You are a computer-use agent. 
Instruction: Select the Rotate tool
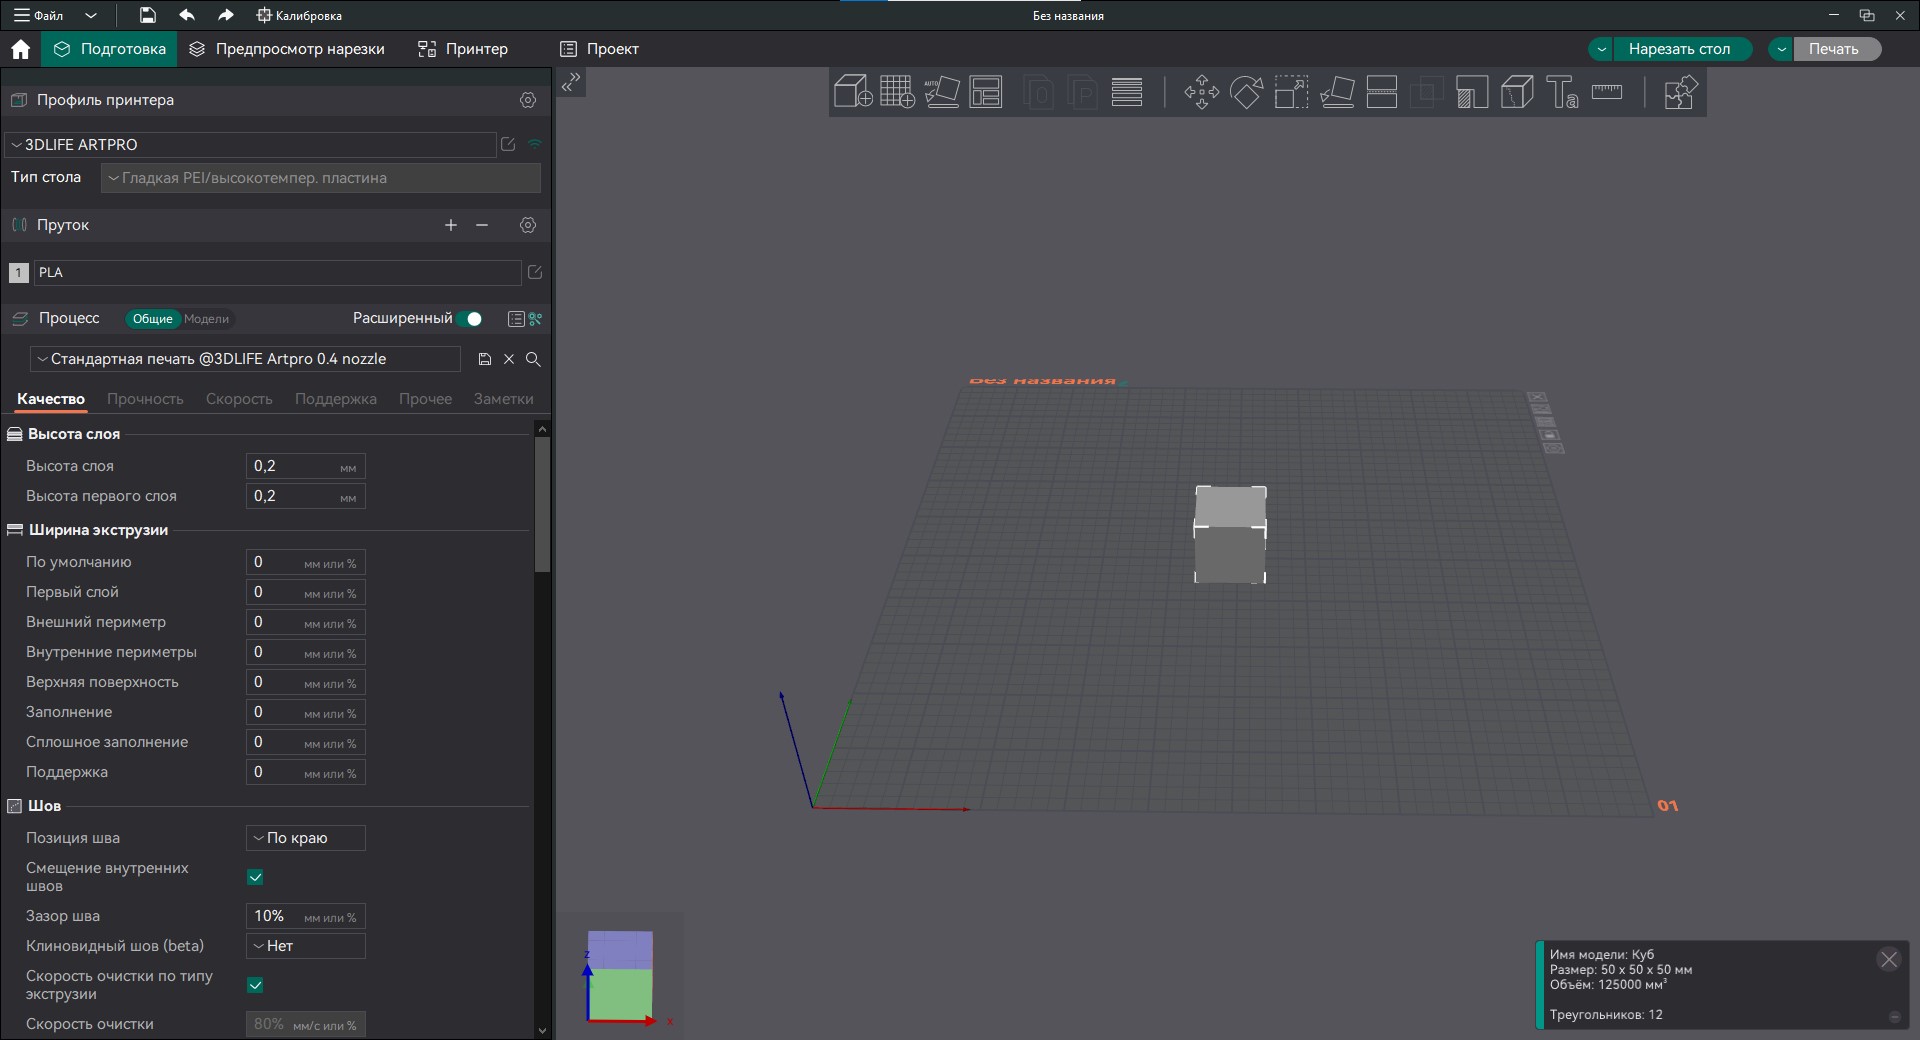[1246, 92]
